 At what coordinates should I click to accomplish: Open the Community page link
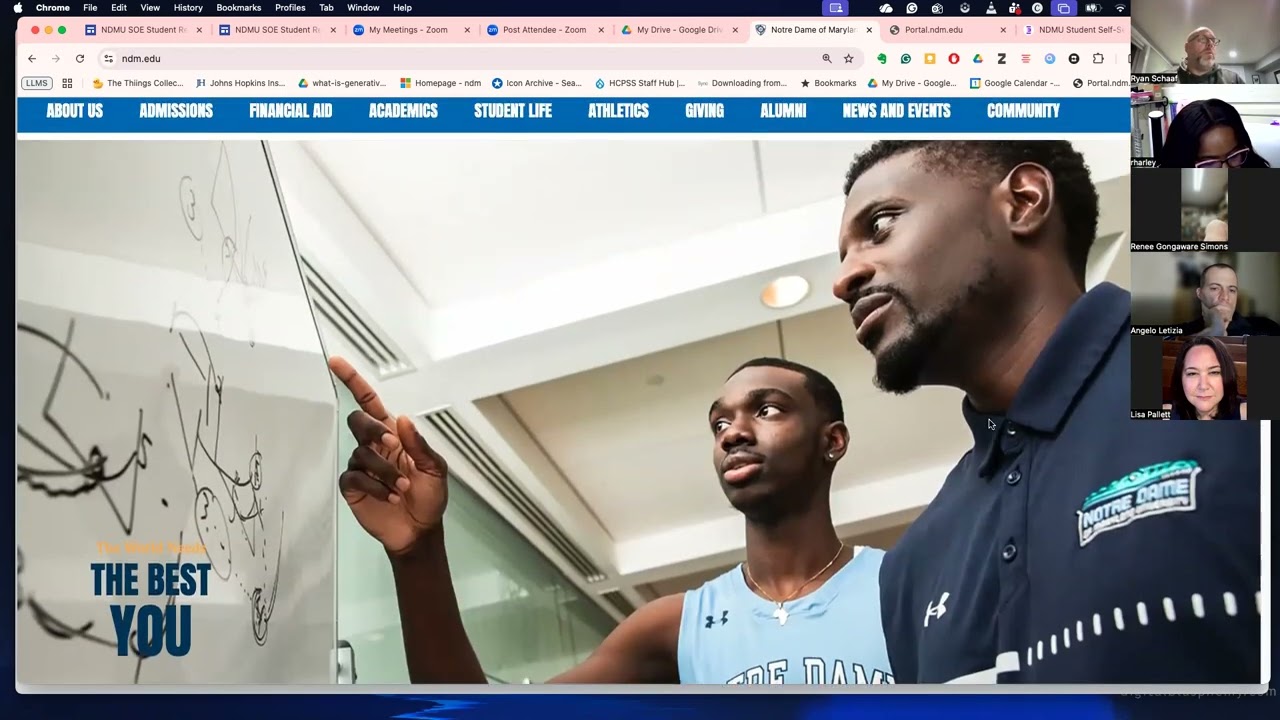tap(1023, 111)
